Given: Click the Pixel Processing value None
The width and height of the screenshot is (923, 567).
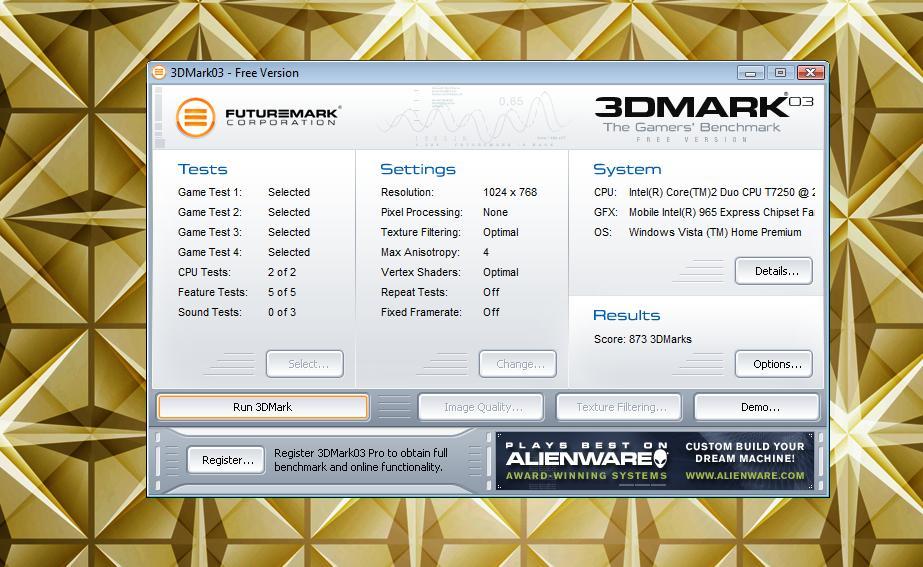Looking at the screenshot, I should (x=495, y=213).
